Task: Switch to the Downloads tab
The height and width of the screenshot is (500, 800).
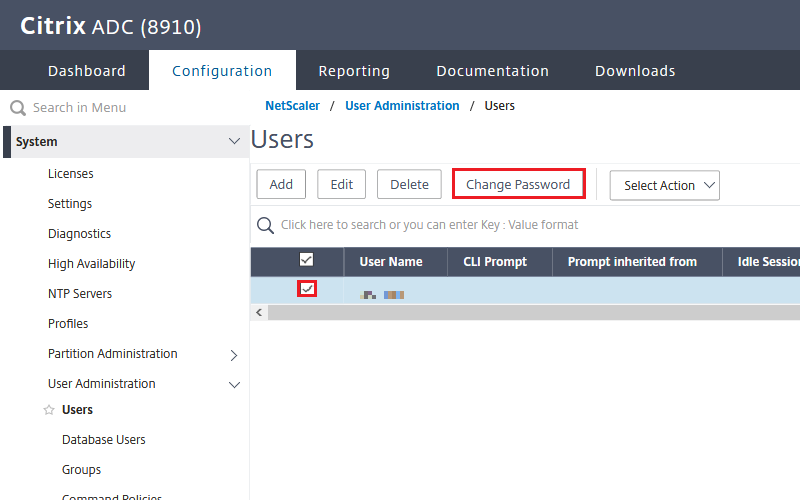Action: [x=635, y=70]
